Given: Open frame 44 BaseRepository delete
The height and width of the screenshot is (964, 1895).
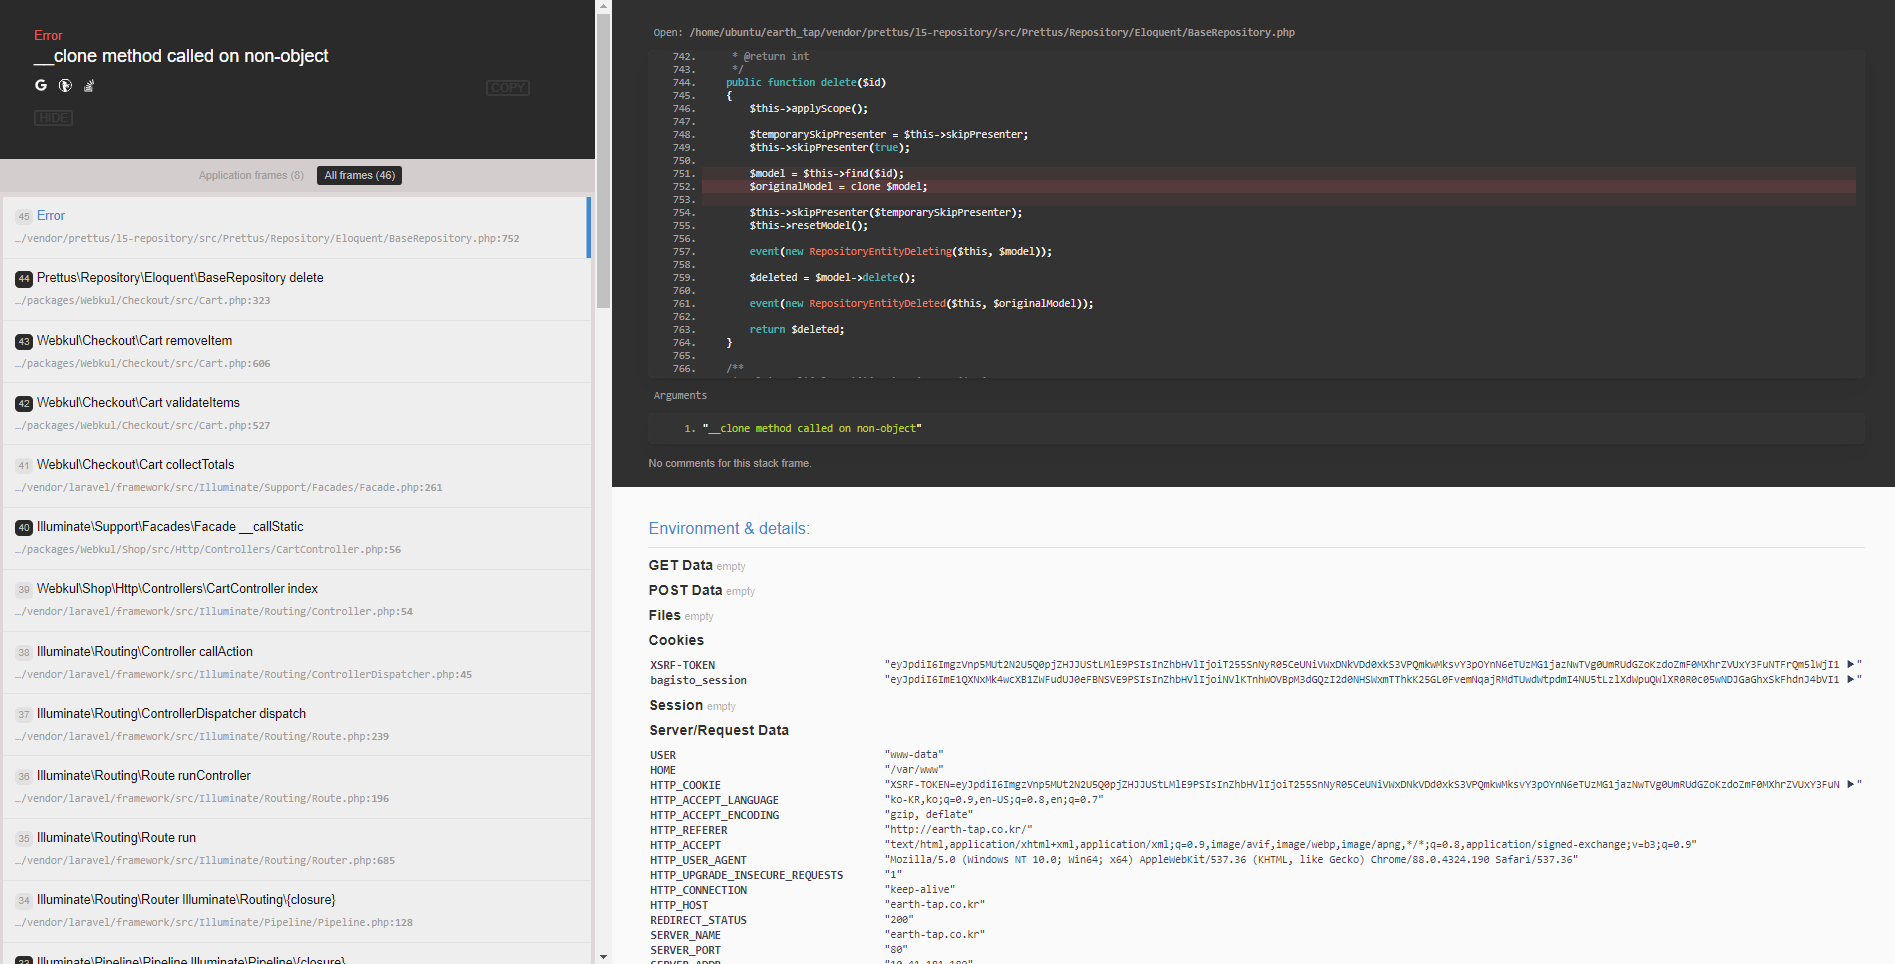Looking at the screenshot, I should click(297, 289).
